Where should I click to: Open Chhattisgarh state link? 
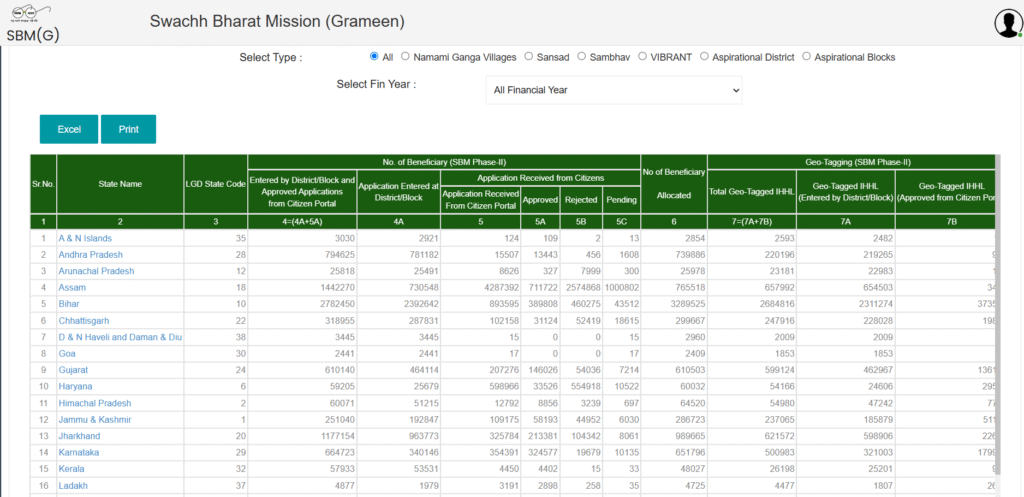point(84,321)
